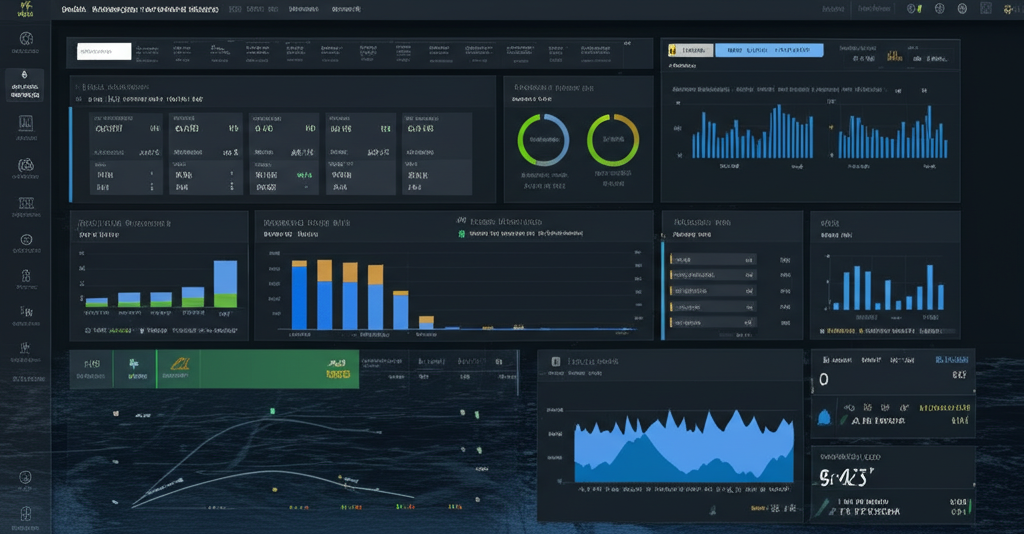This screenshot has width=1024, height=534.
Task: Click the green-and-blue donut chart
Action: click(543, 140)
